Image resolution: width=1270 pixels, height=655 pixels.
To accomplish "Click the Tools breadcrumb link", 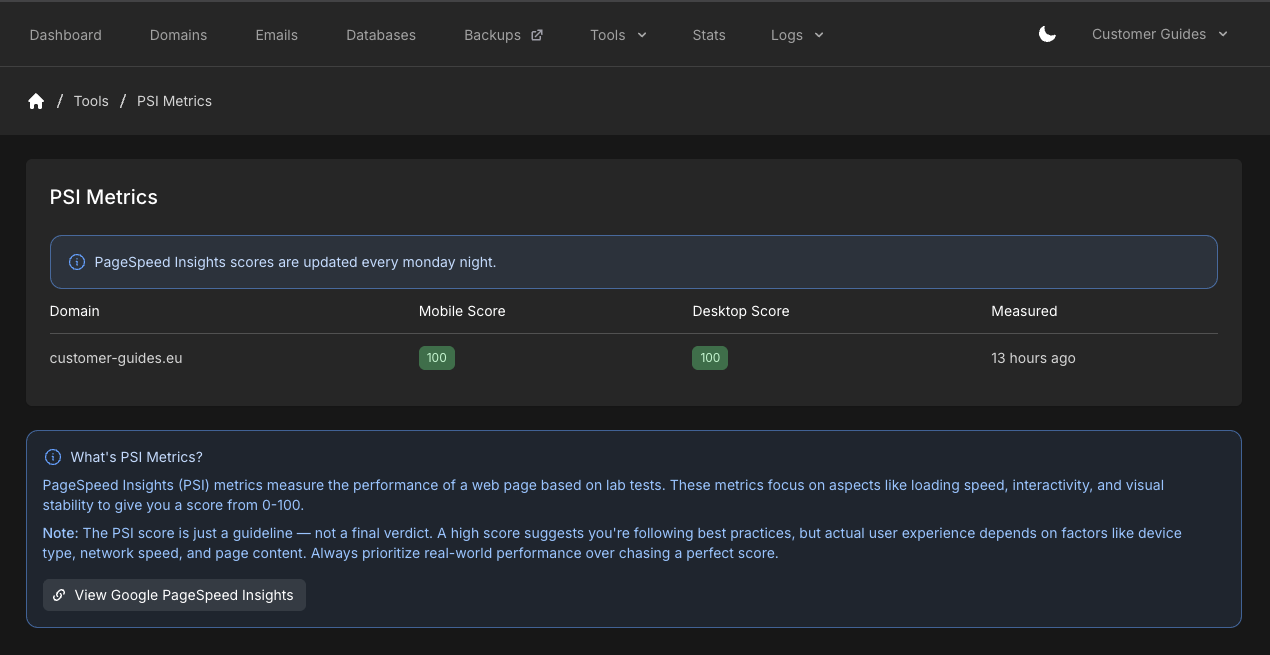I will pyautogui.click(x=91, y=101).
